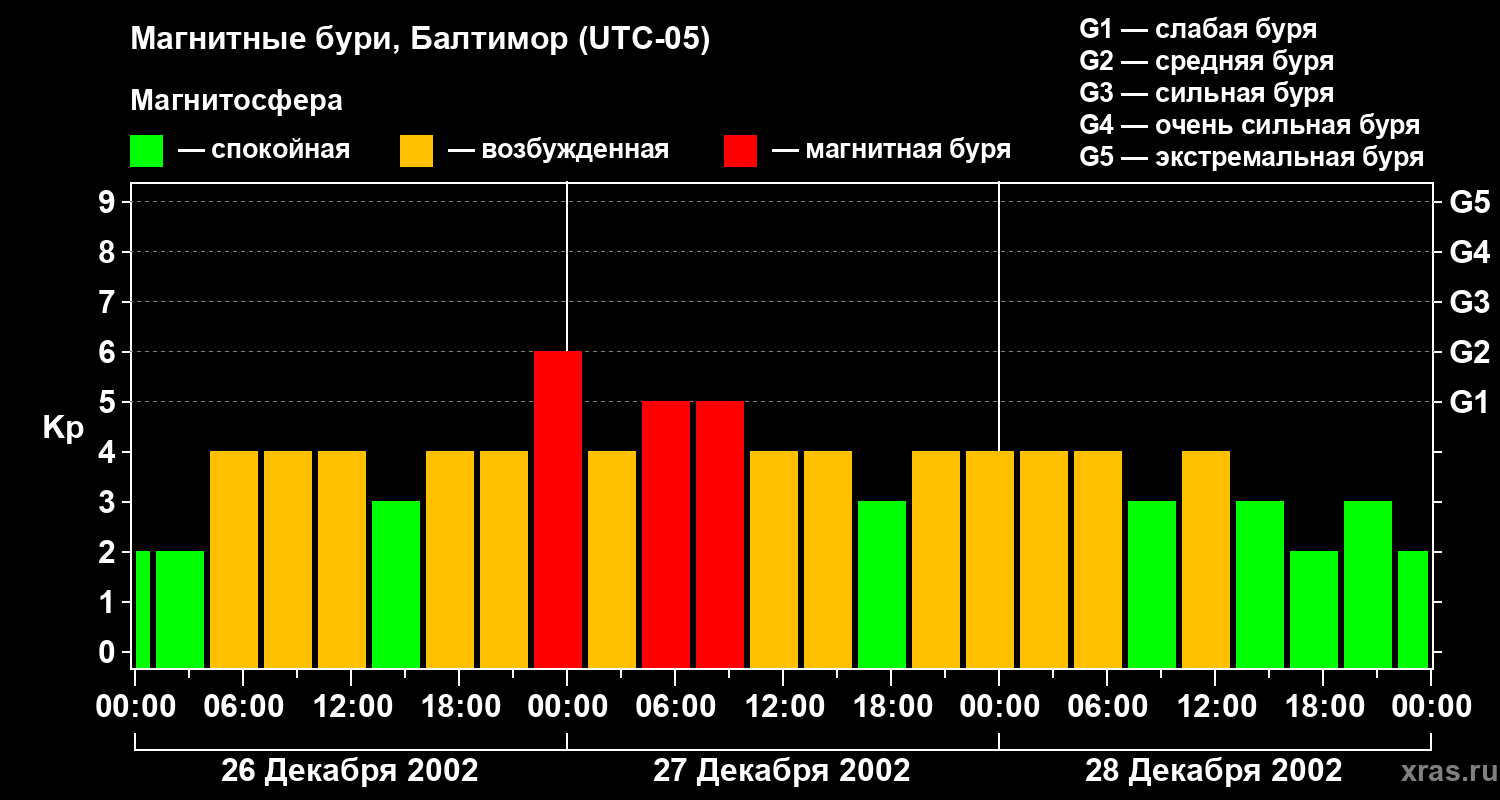This screenshot has height=800, width=1500.
Task: Click the G2 tick label on right axis
Action: [x=1469, y=352]
